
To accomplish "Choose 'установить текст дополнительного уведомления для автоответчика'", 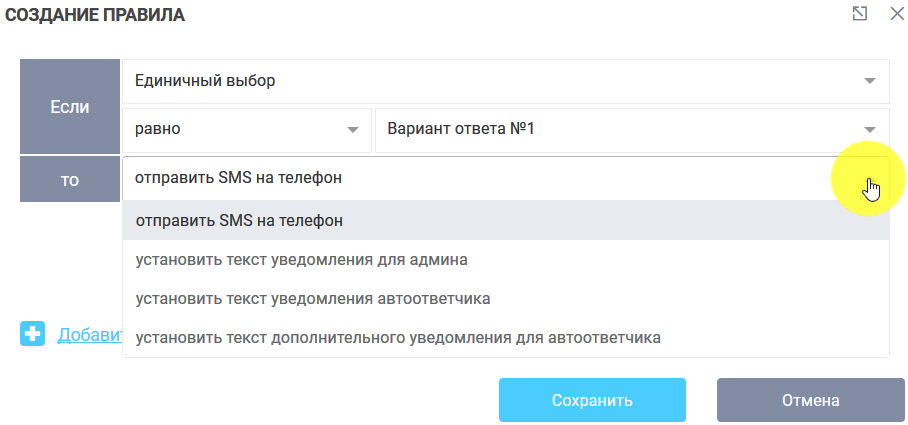I will coord(398,337).
